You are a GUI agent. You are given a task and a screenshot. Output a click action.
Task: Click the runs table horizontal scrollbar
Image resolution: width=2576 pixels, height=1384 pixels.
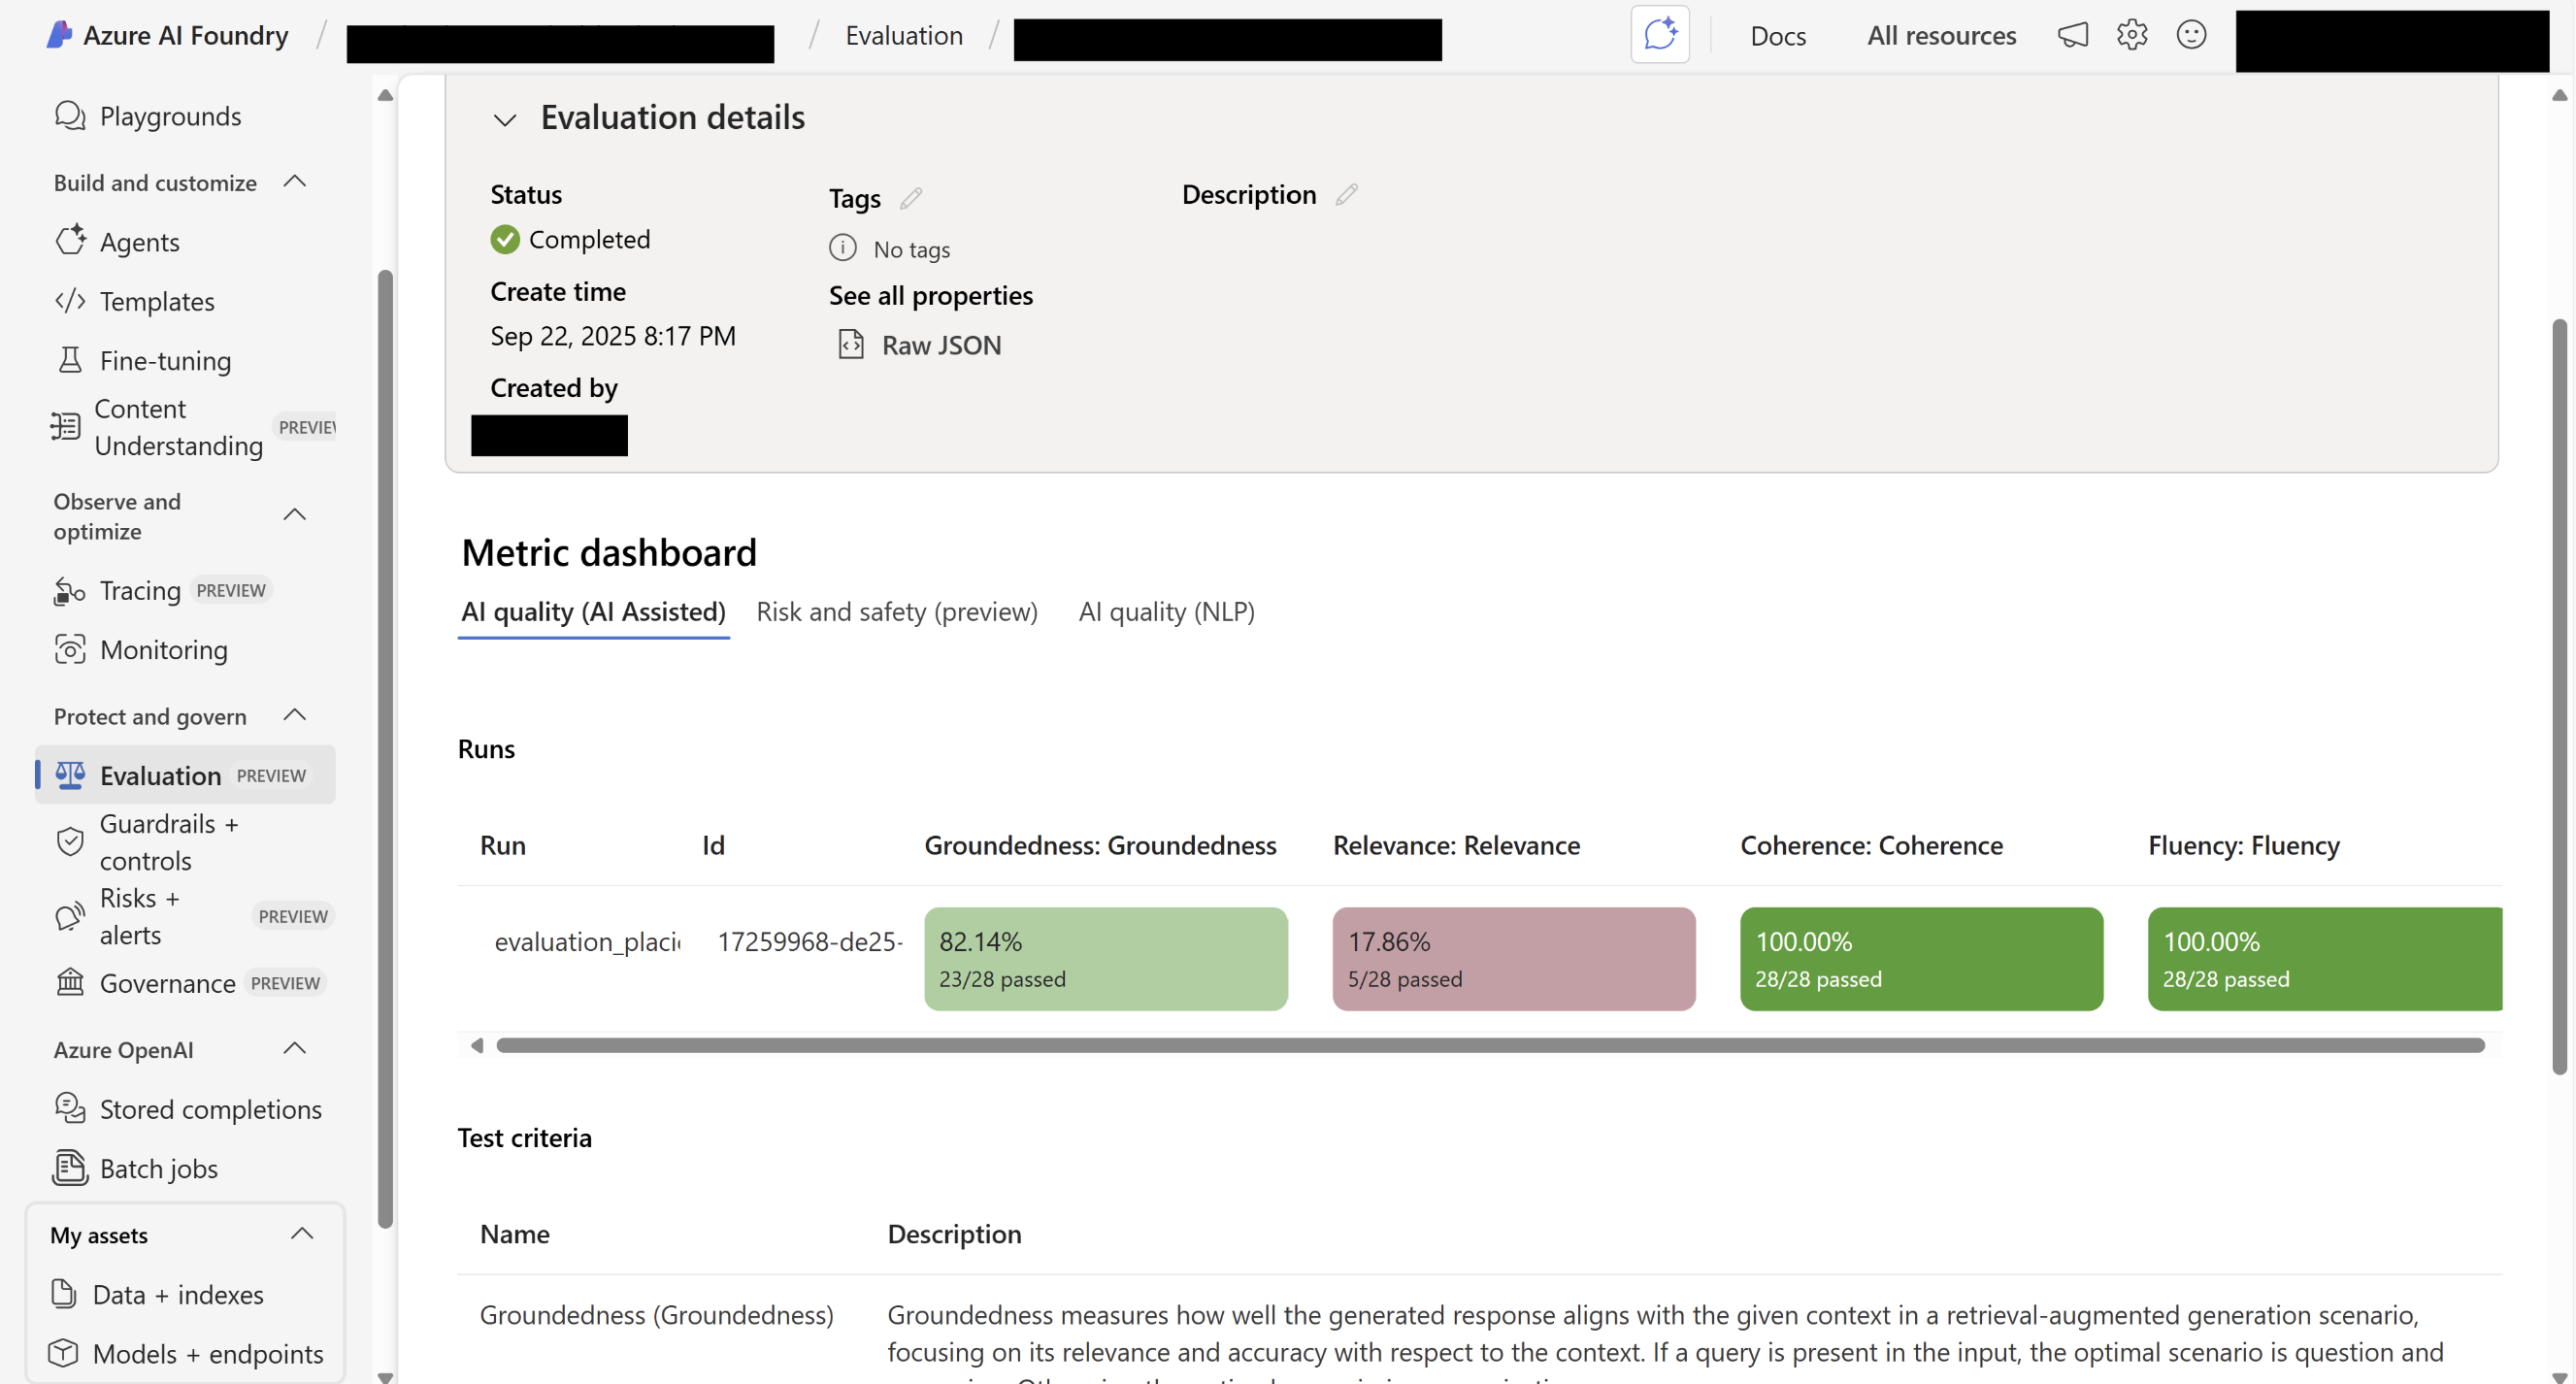[x=1489, y=1045]
